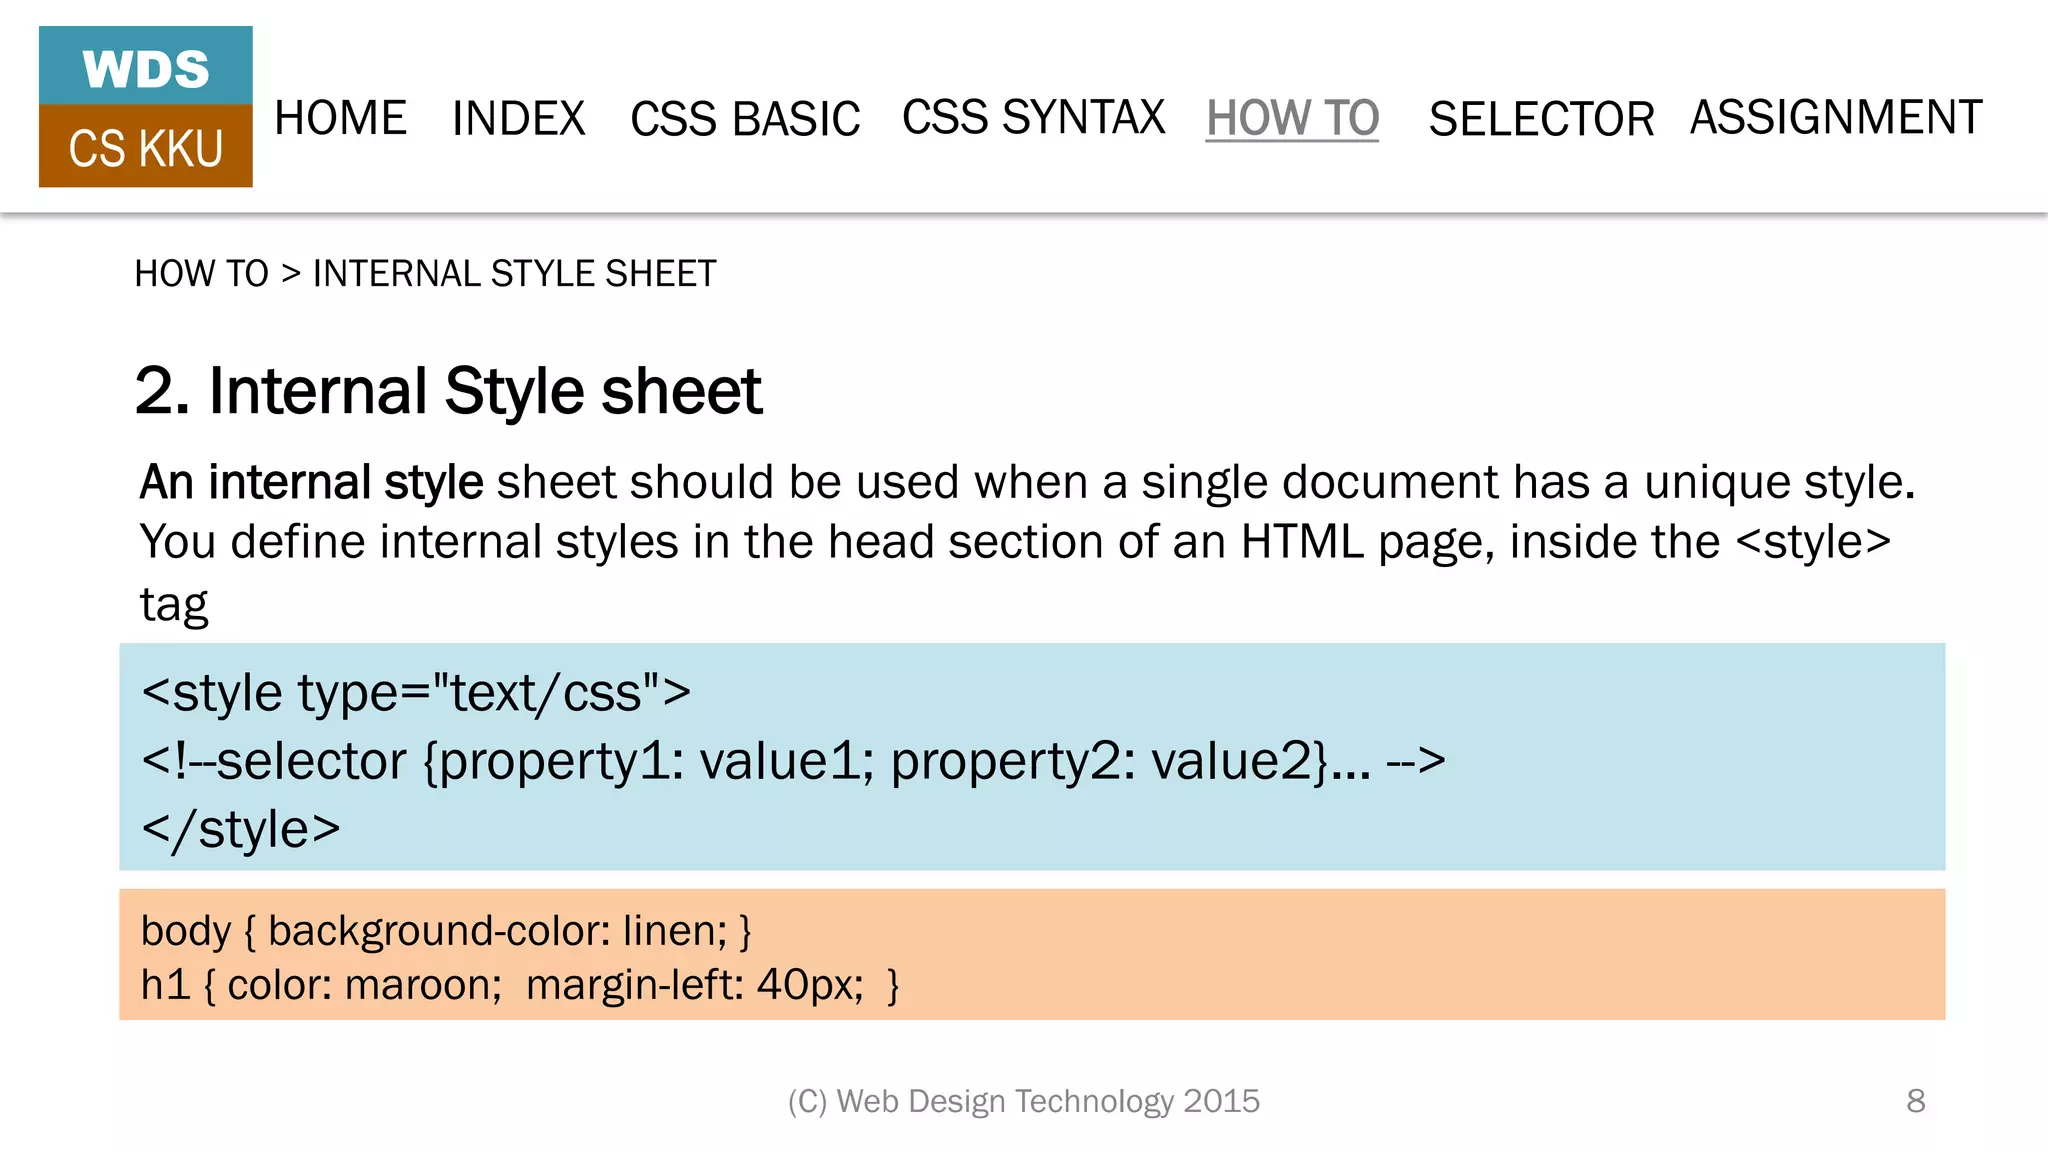Image resolution: width=2048 pixels, height=1152 pixels.
Task: Go to the HOME menu item
Action: tap(340, 118)
